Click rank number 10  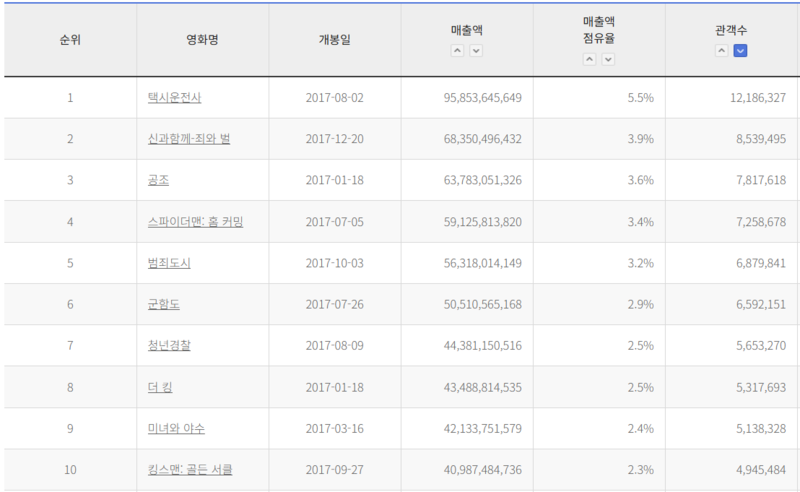(x=70, y=470)
